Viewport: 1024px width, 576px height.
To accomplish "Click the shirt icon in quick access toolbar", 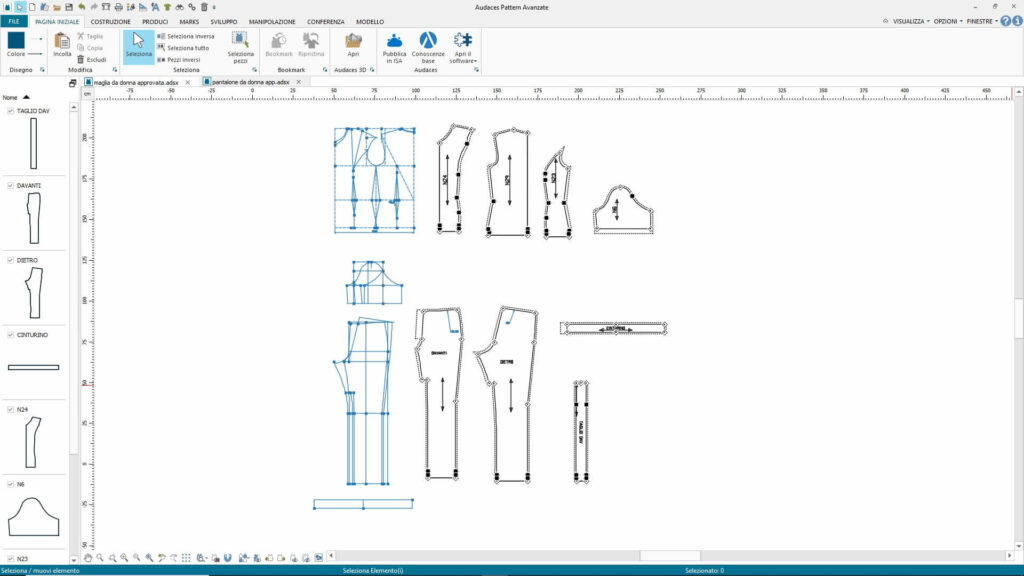I will (x=167, y=7).
